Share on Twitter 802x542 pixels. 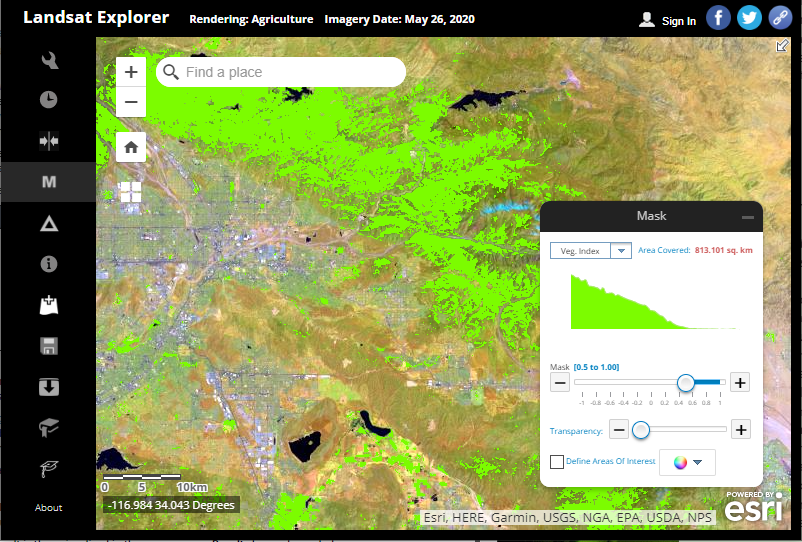coord(749,18)
